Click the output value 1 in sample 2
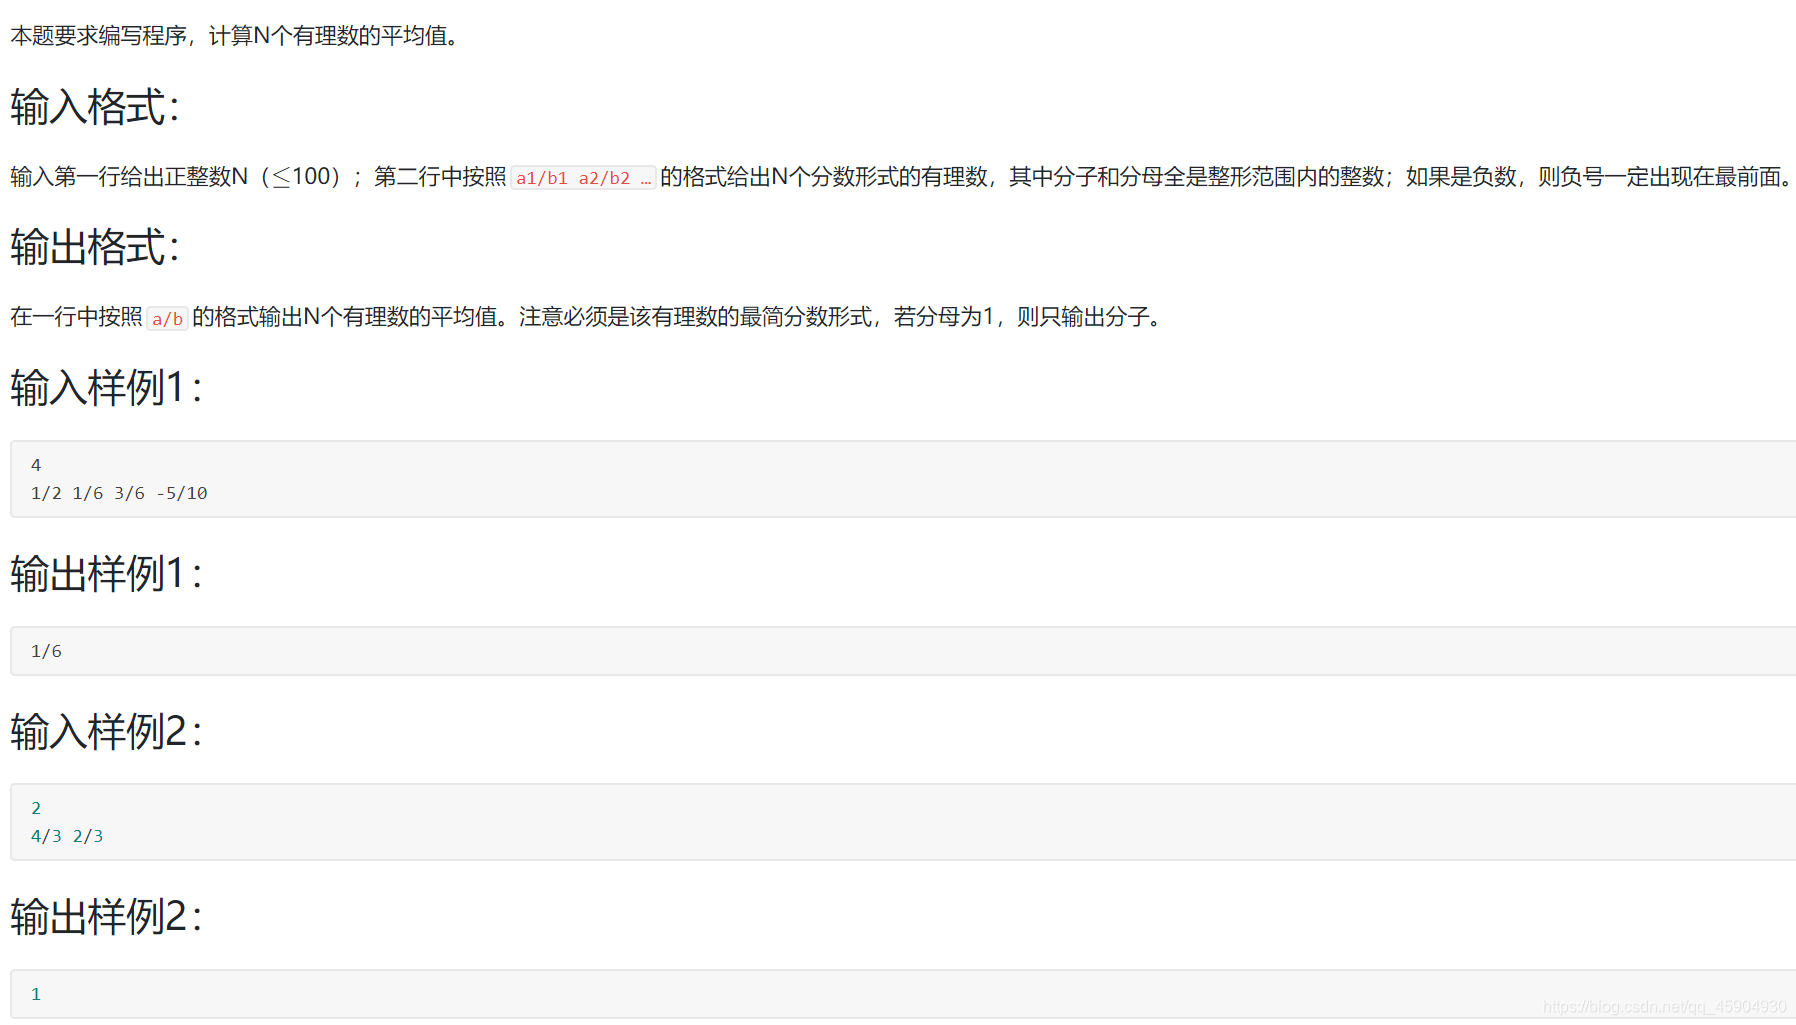 36,994
